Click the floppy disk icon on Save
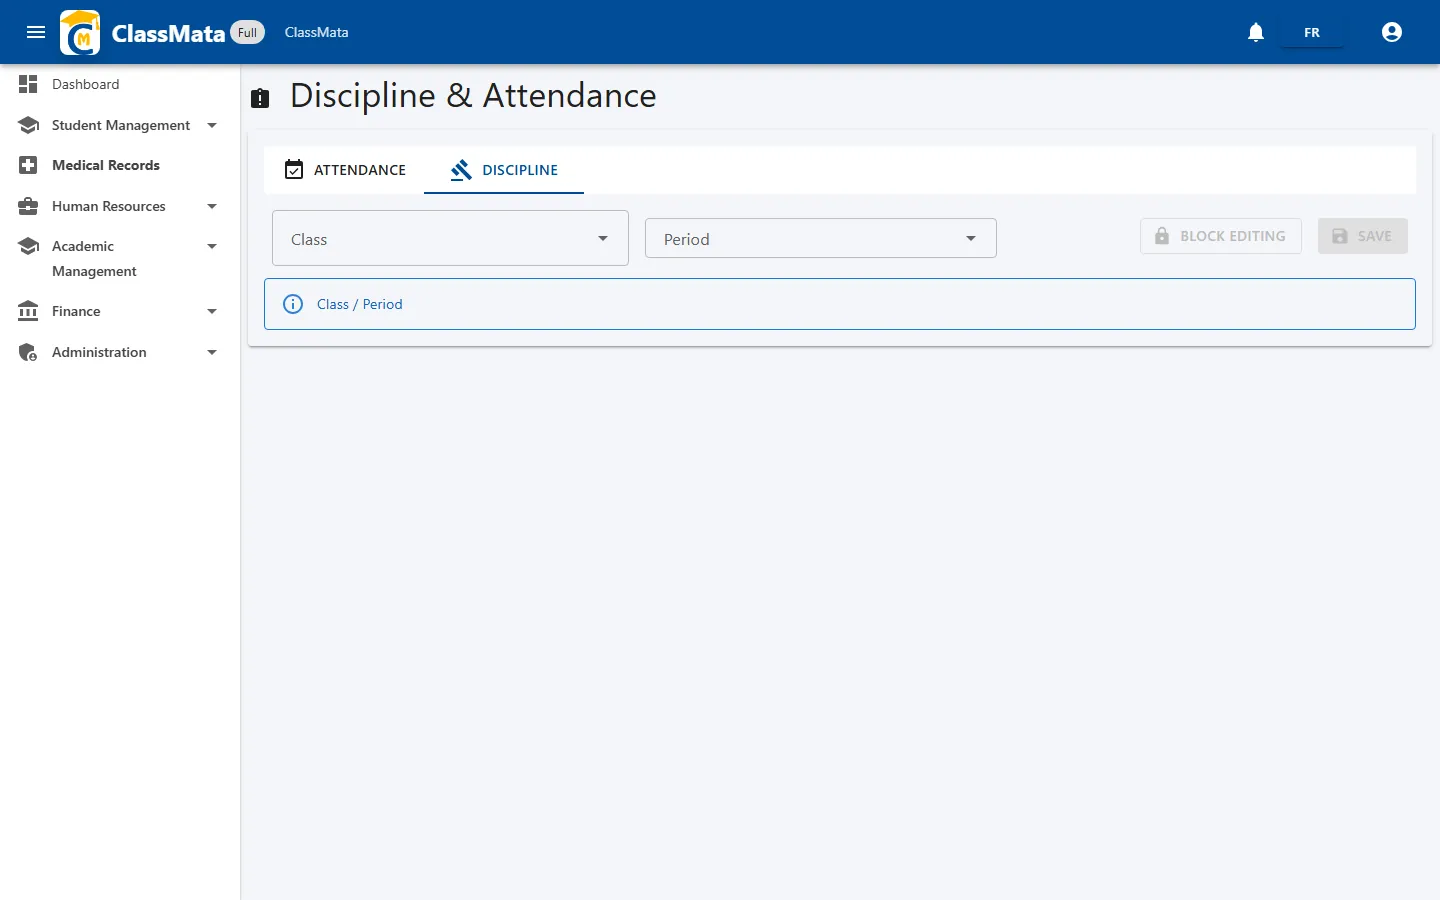Screen dimensions: 1440x900 click(1340, 236)
